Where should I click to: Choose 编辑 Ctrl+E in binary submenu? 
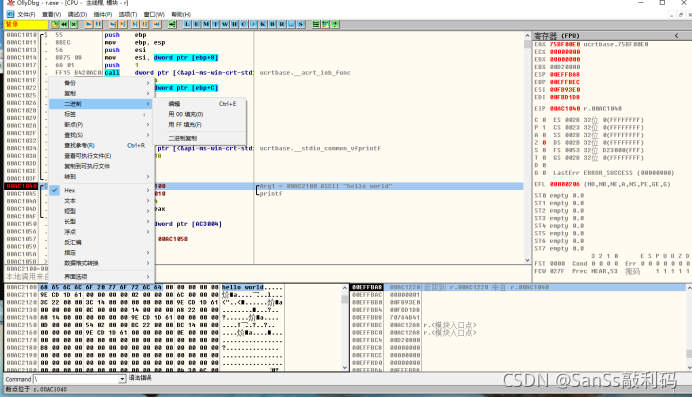point(199,104)
